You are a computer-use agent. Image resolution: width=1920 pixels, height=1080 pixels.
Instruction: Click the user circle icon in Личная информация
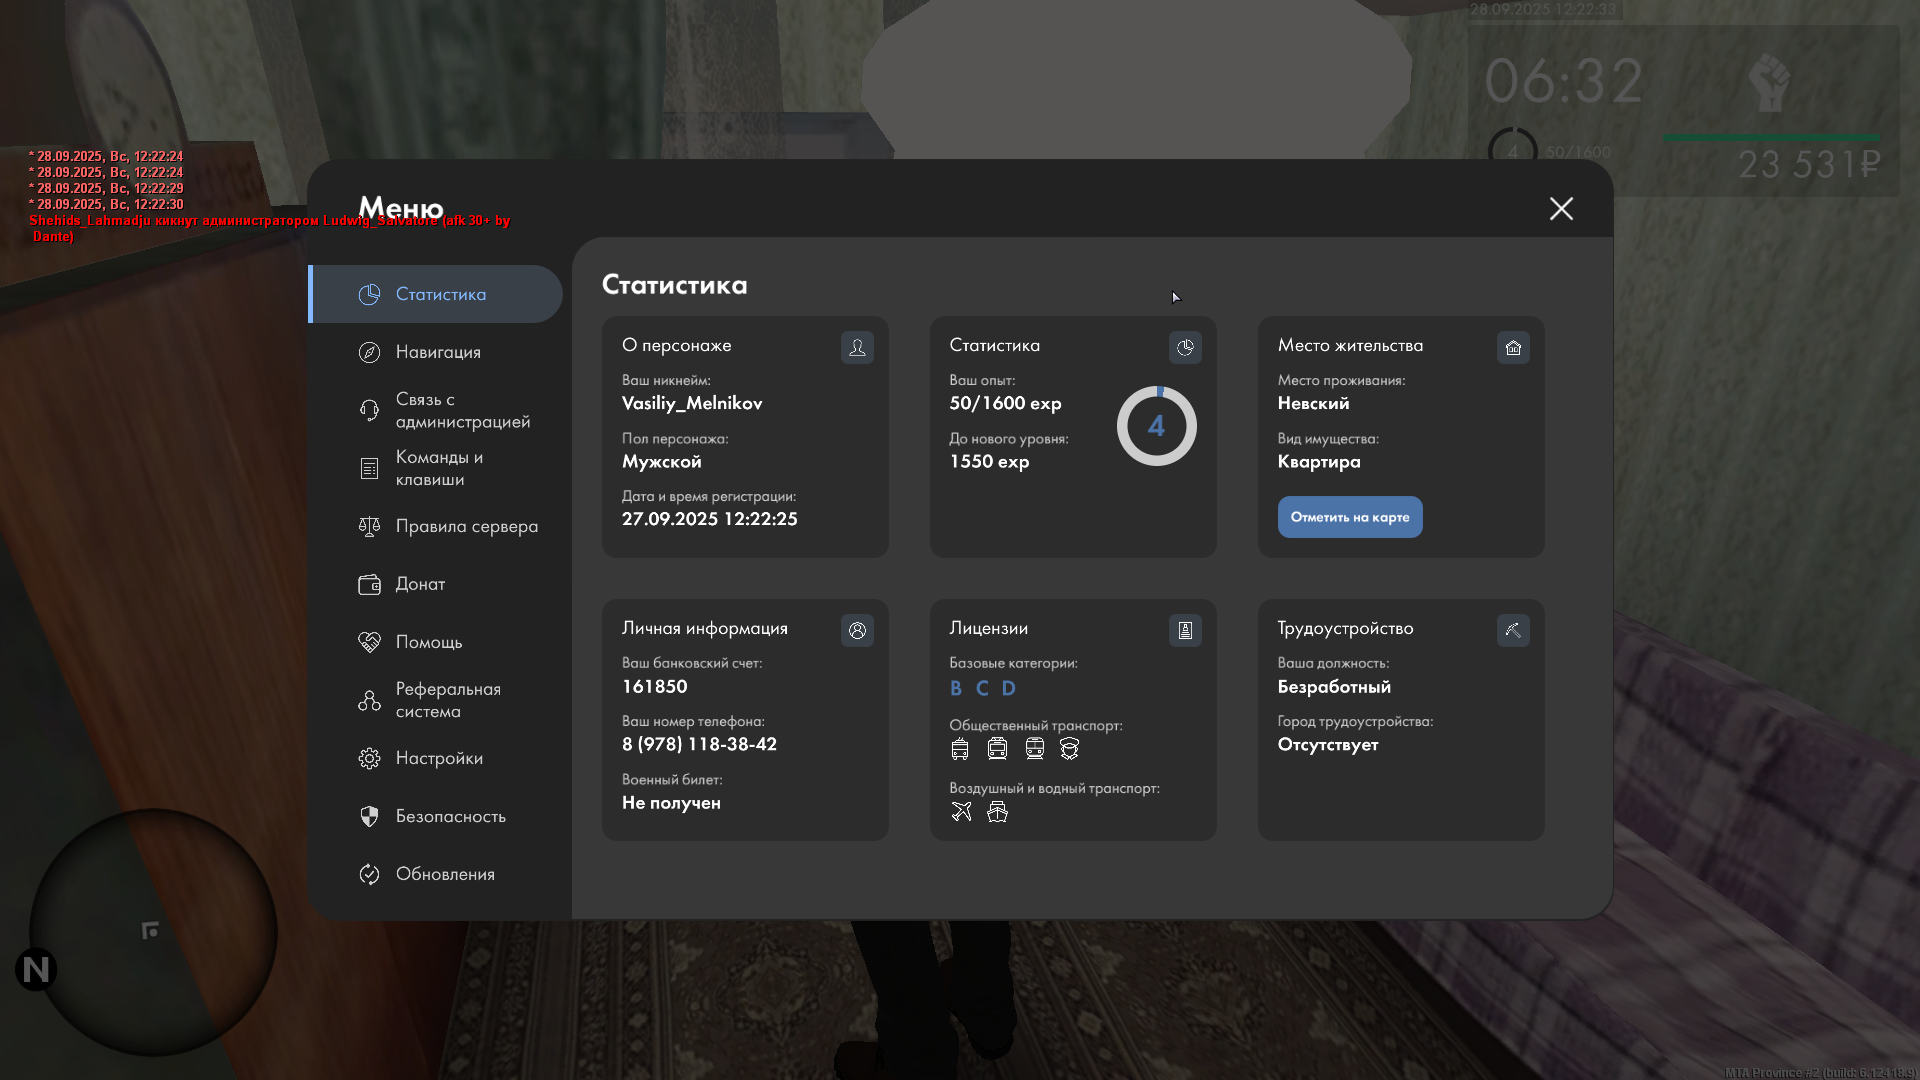[857, 630]
